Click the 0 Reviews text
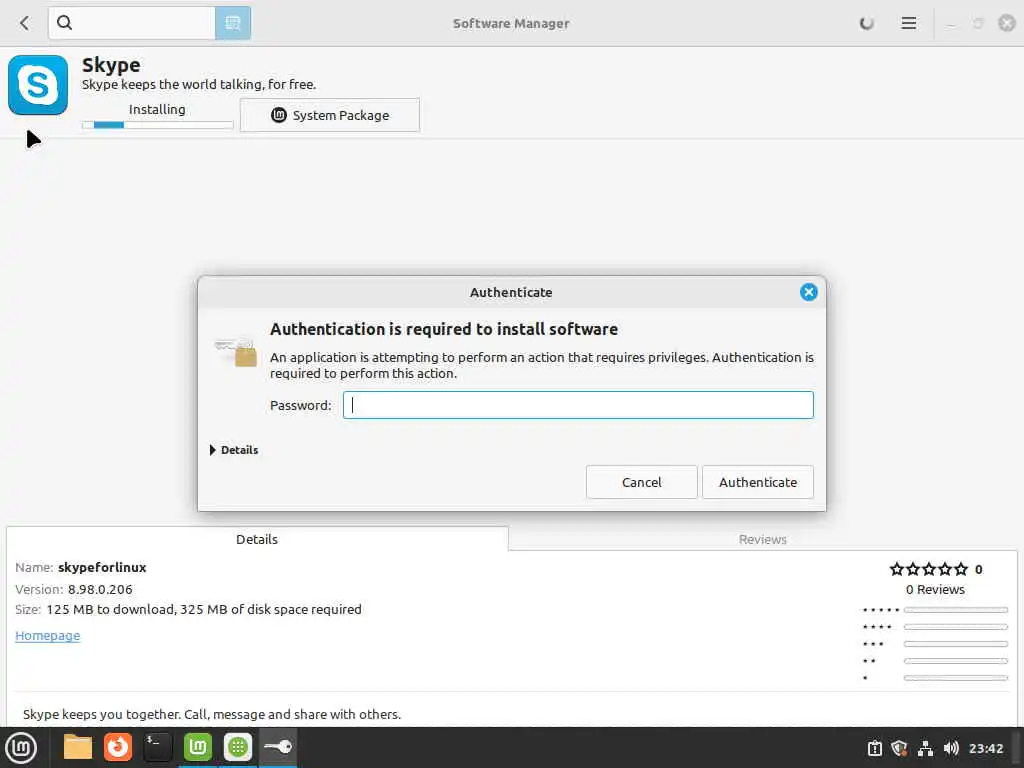This screenshot has height=768, width=1024. click(x=935, y=589)
